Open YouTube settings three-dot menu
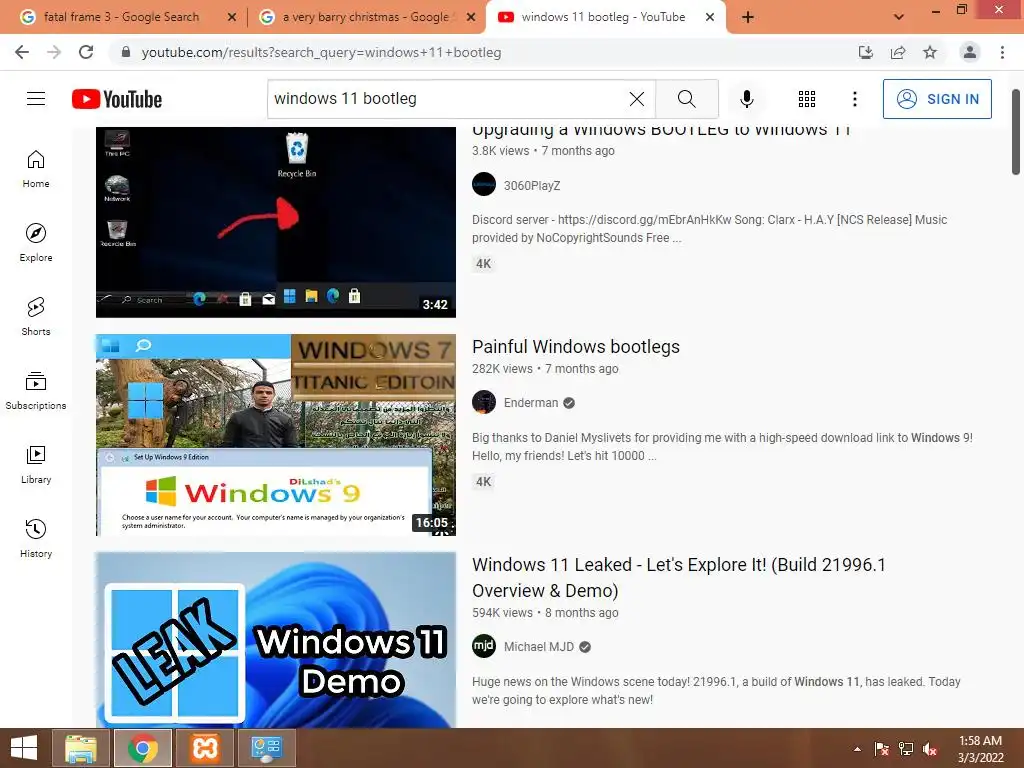The image size is (1024, 768). pyautogui.click(x=854, y=99)
